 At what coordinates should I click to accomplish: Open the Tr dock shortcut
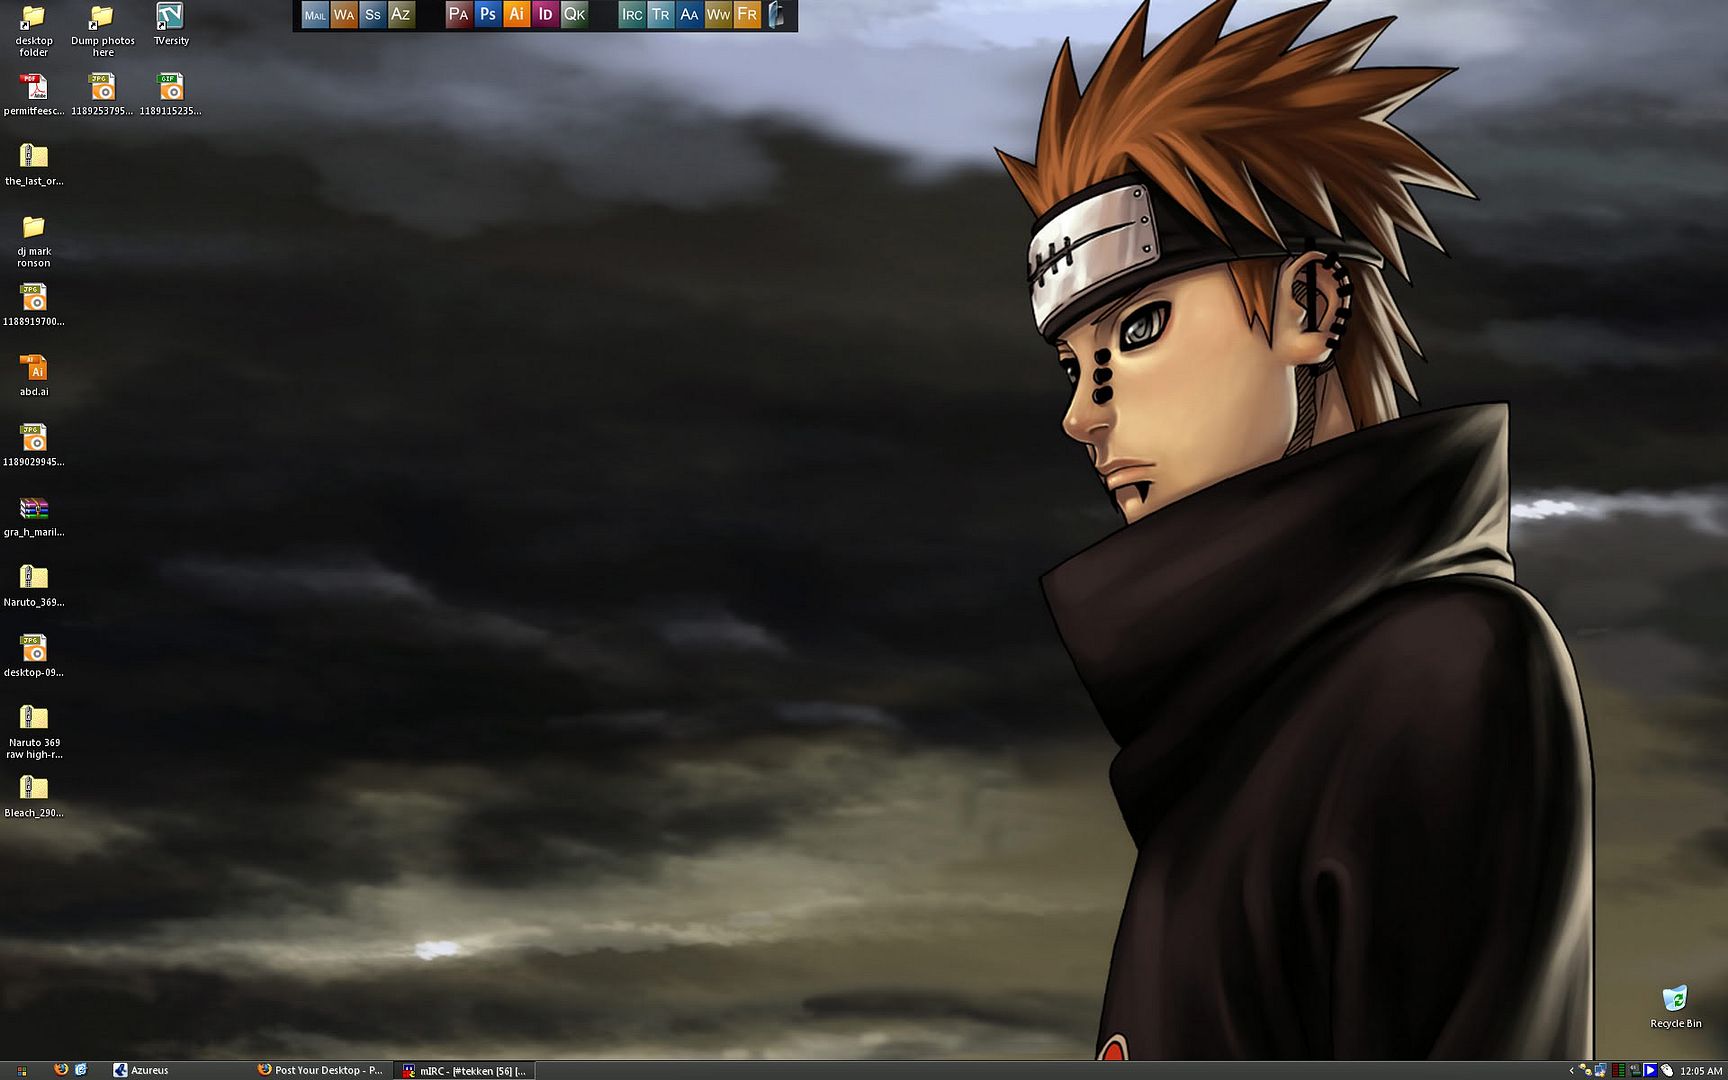(x=660, y=15)
